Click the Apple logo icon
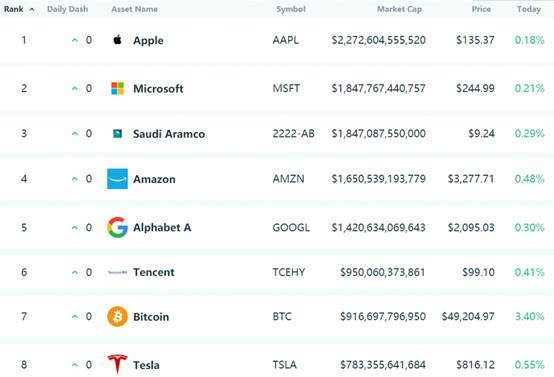The width and height of the screenshot is (554, 377). pos(117,40)
